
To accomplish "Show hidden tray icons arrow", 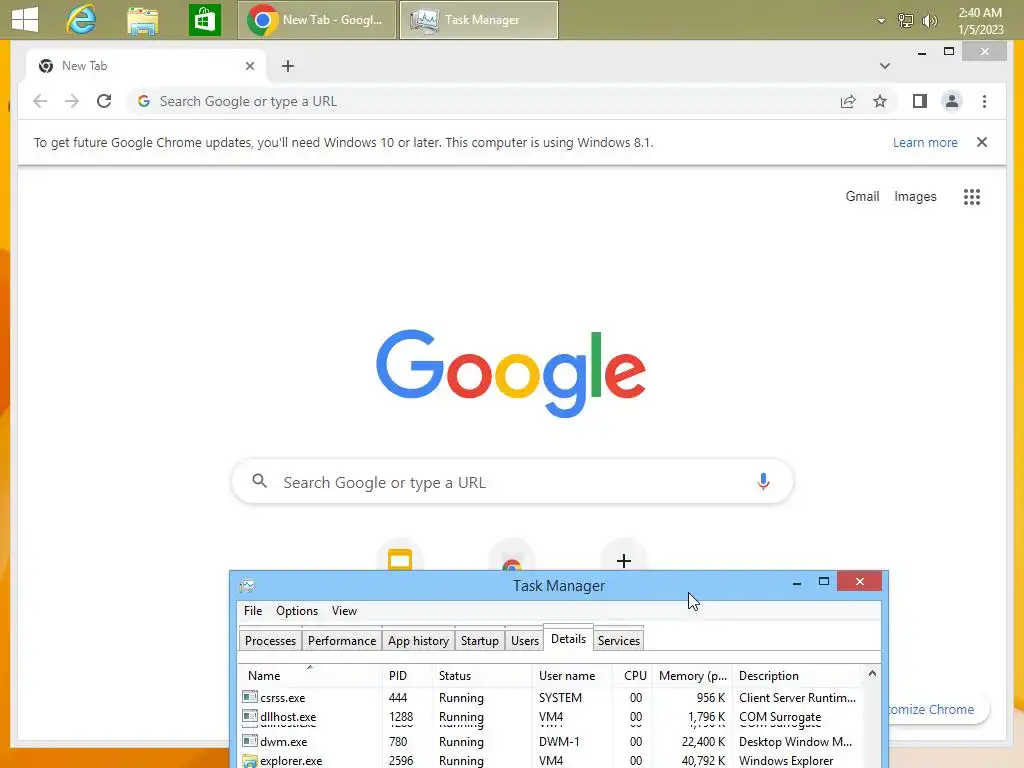I will click(x=881, y=21).
